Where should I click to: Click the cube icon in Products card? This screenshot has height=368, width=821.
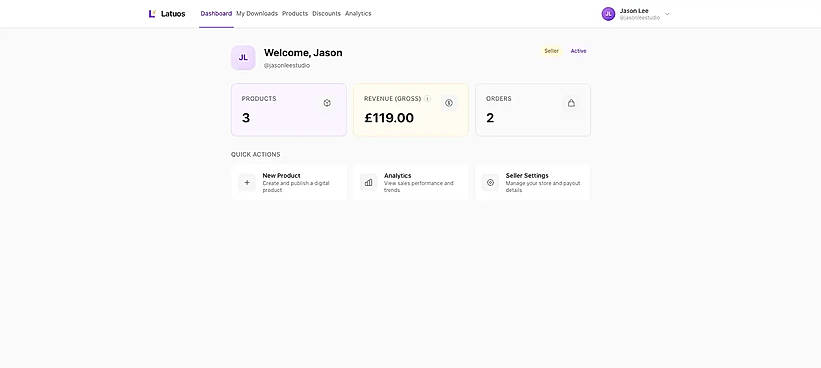327,103
